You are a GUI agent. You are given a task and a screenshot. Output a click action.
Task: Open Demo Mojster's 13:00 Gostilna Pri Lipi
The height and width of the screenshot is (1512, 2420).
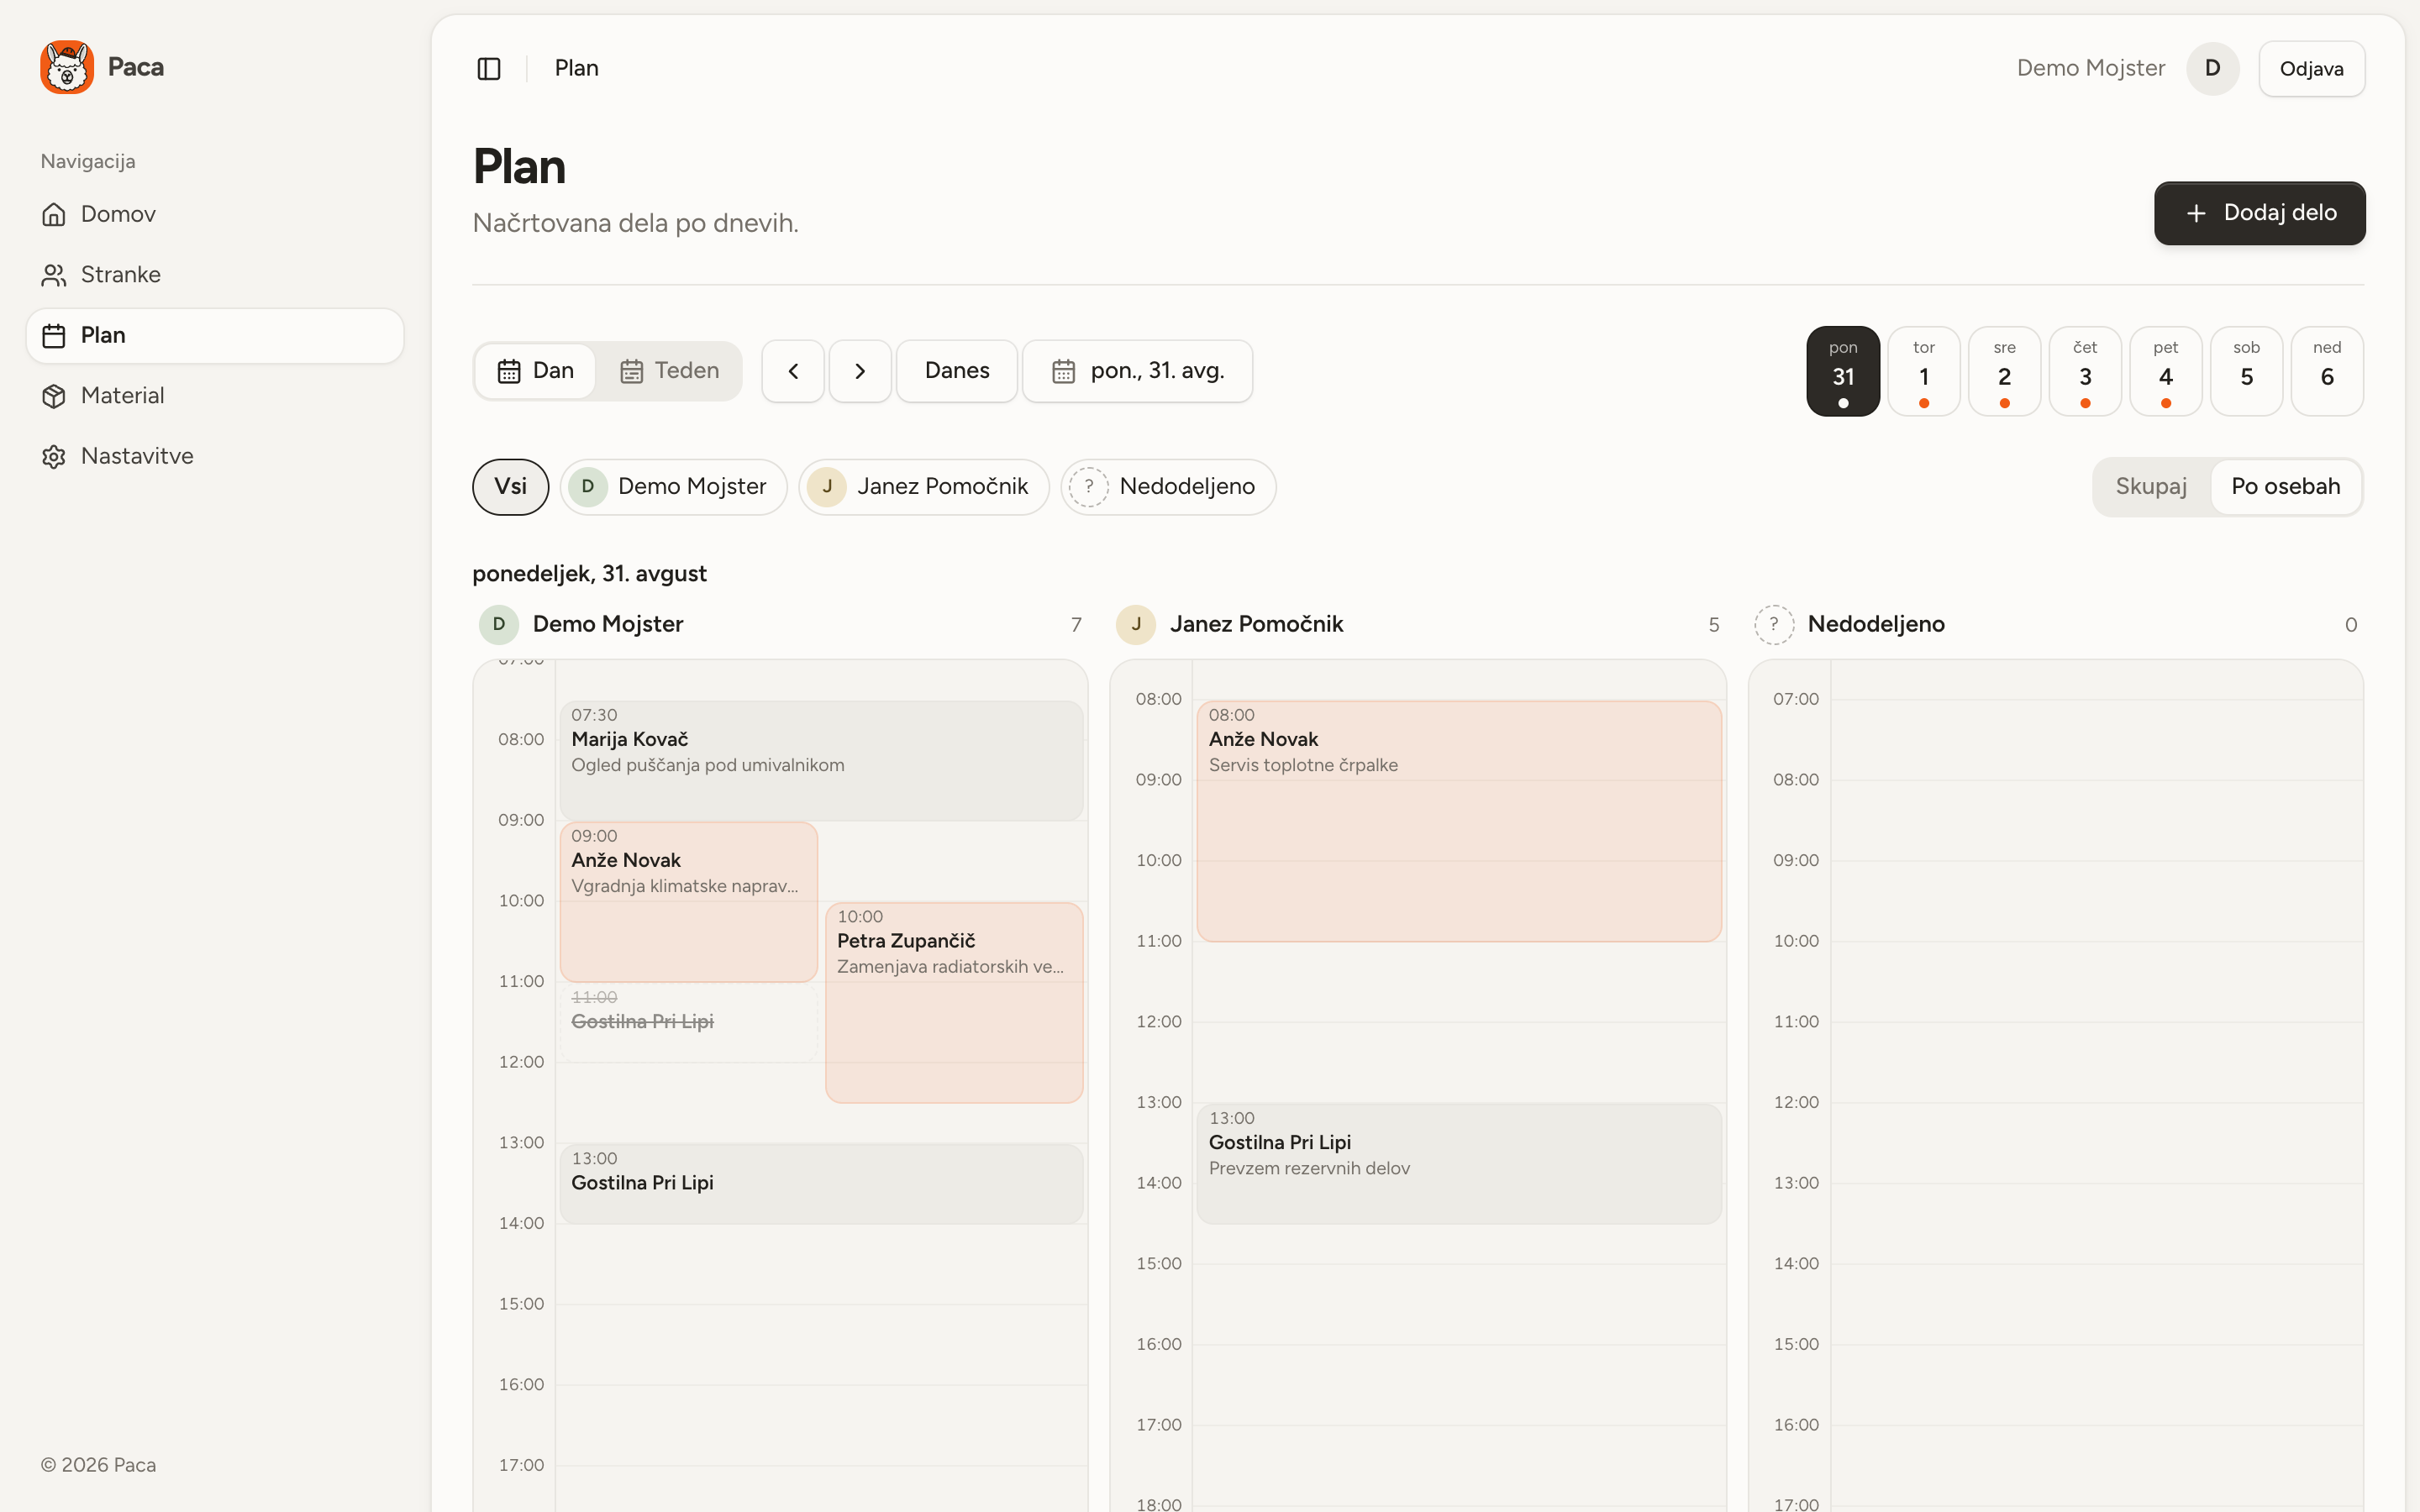pyautogui.click(x=821, y=1184)
